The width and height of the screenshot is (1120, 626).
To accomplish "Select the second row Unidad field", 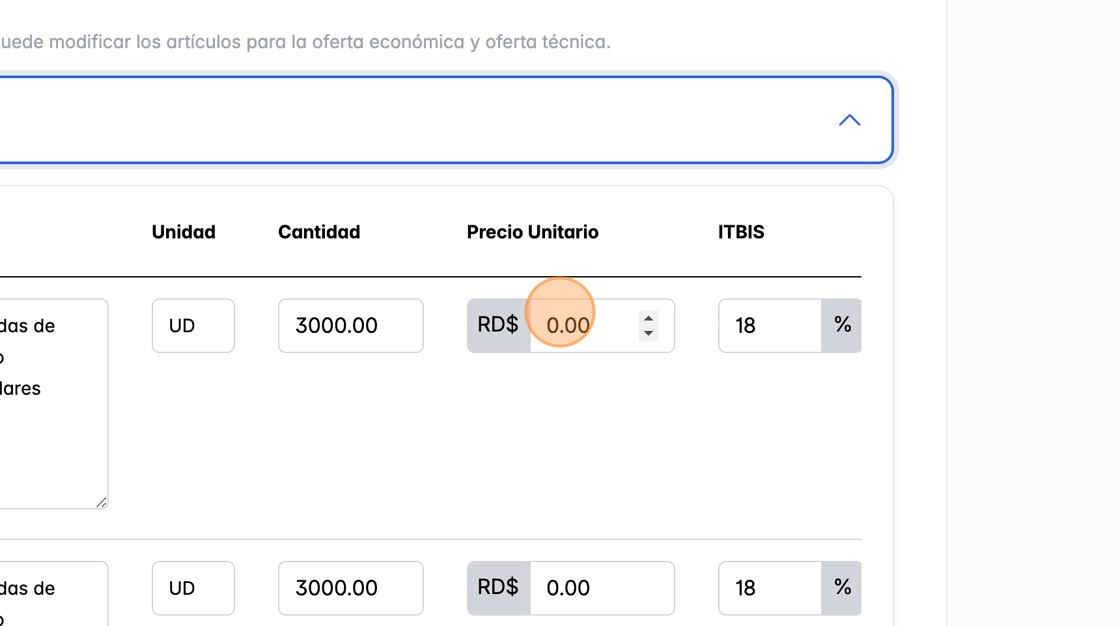I will pos(193,588).
